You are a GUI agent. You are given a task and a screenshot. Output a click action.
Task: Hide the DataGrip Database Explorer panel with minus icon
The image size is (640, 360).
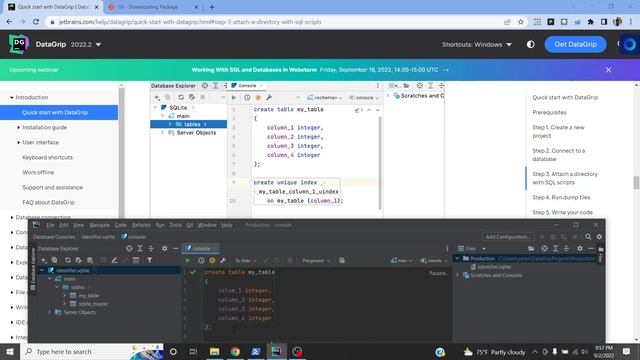(176, 248)
